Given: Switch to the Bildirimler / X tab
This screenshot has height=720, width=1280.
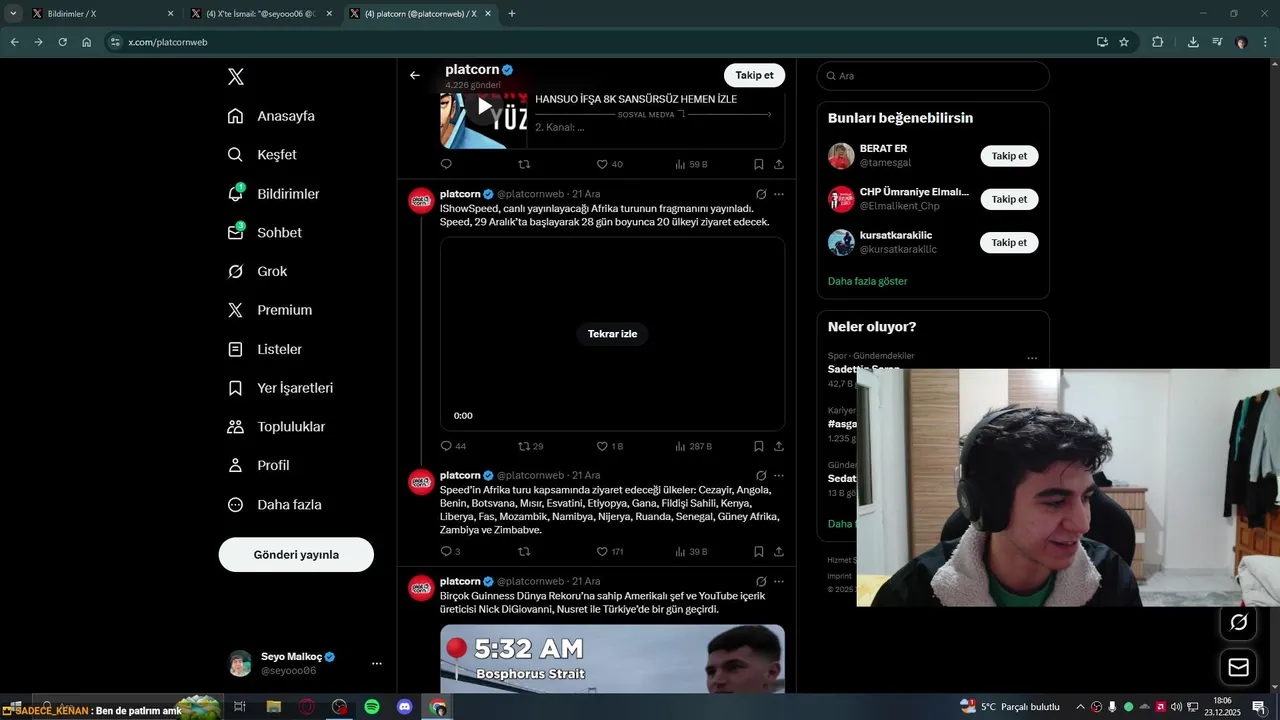Looking at the screenshot, I should (104, 14).
